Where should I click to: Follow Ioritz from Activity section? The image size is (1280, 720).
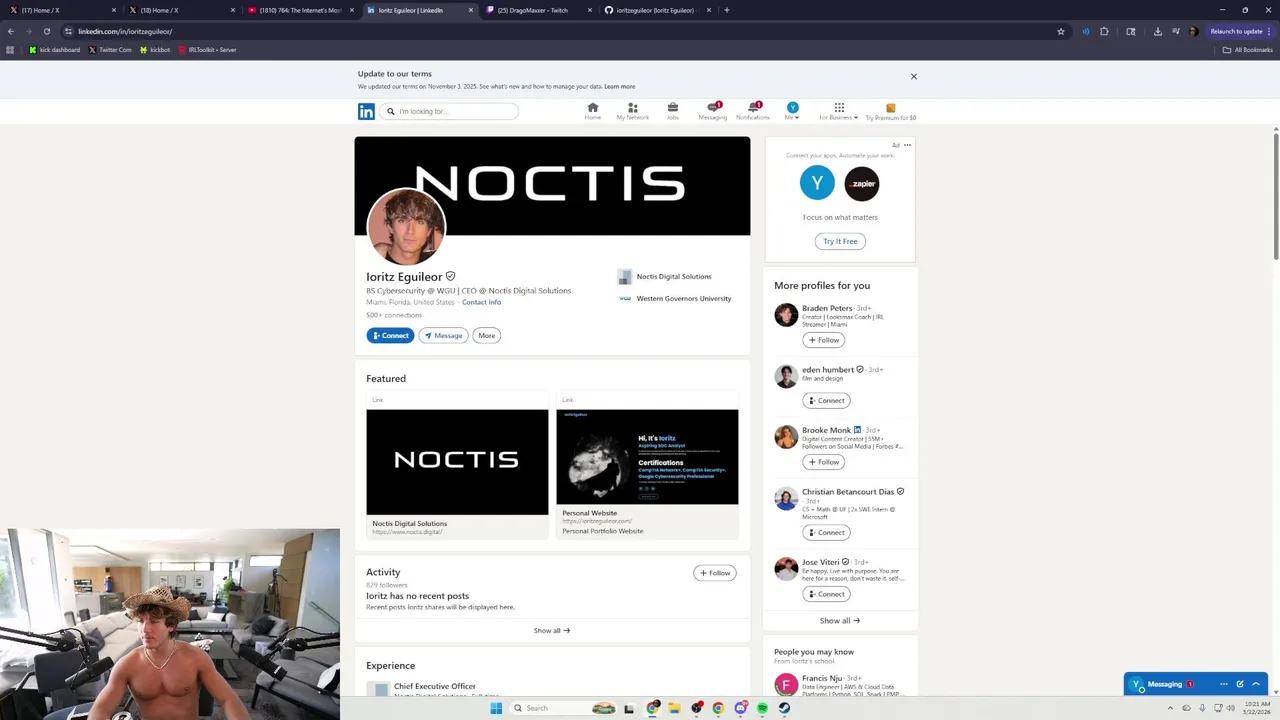point(715,573)
